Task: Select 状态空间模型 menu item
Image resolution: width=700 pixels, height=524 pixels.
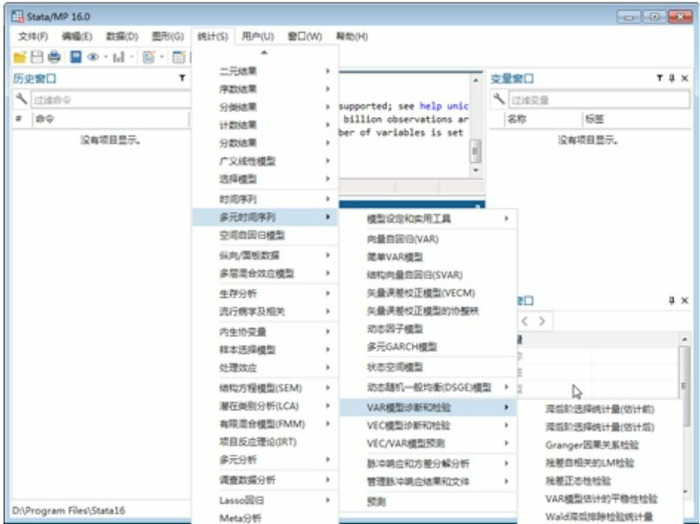Action: tap(428, 367)
